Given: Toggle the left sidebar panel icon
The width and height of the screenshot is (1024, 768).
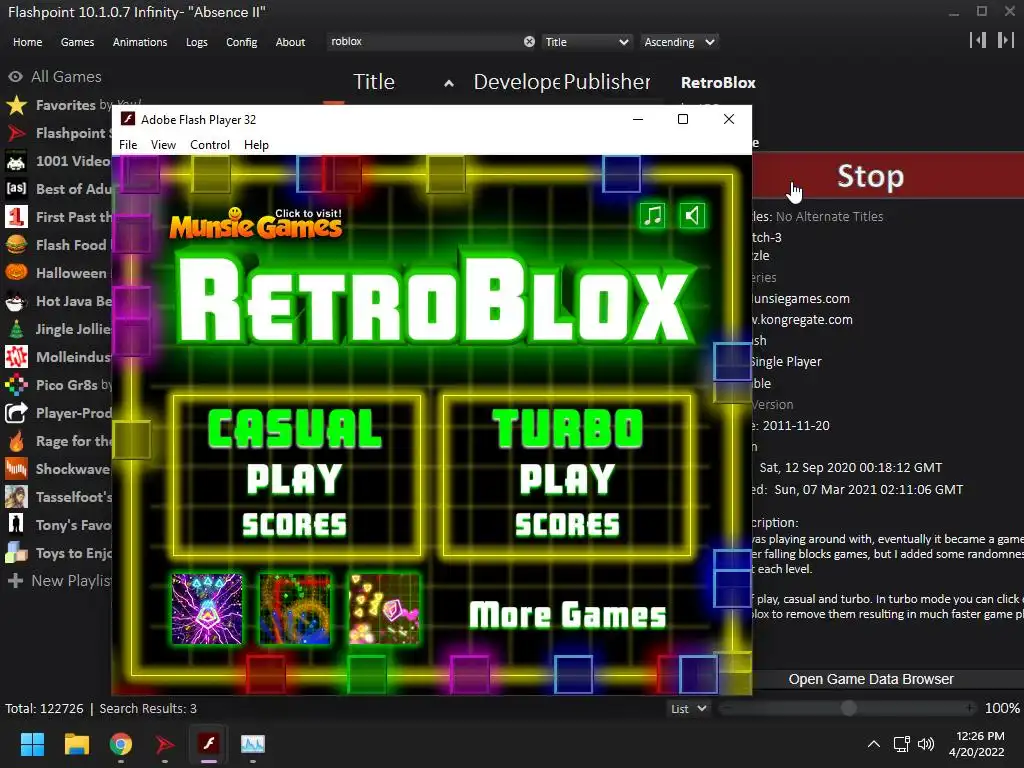Looking at the screenshot, I should [978, 40].
